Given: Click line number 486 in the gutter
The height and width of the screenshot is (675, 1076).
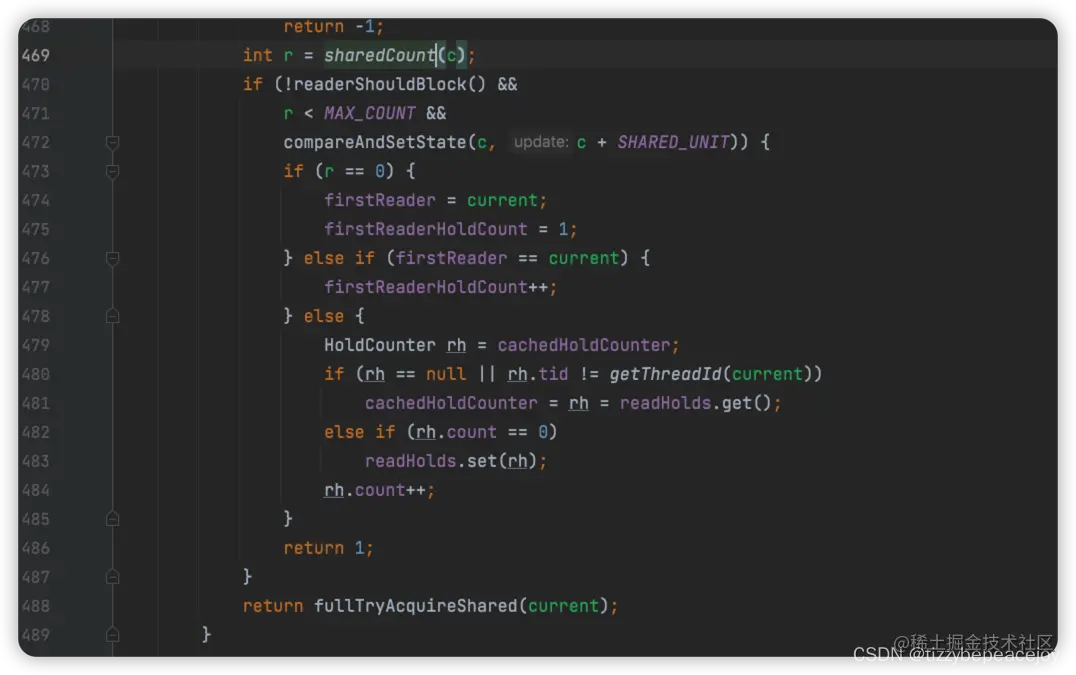Looking at the screenshot, I should point(36,548).
